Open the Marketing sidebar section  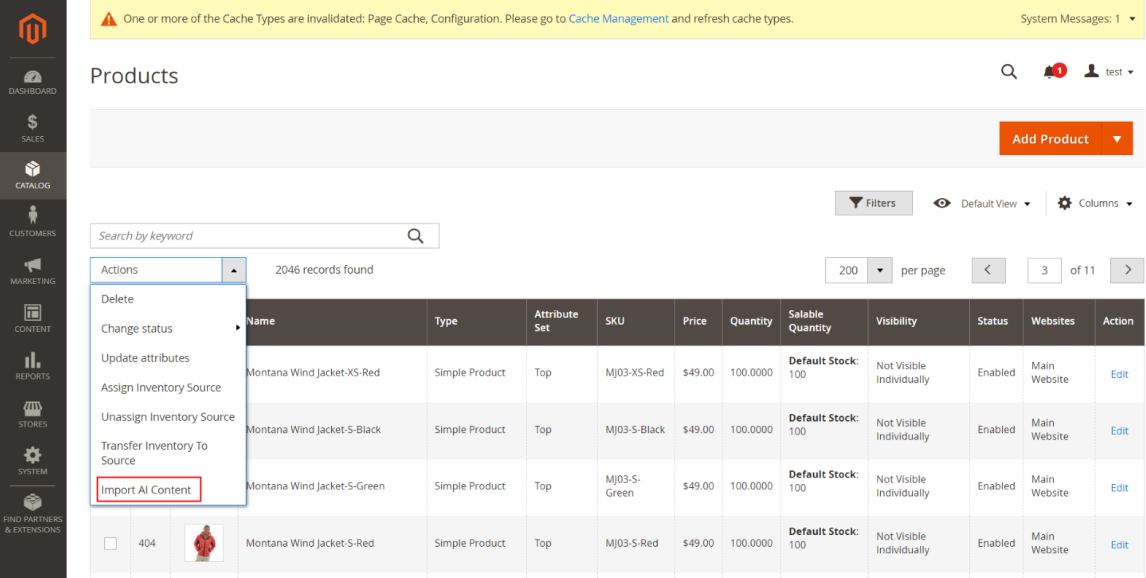click(x=32, y=270)
